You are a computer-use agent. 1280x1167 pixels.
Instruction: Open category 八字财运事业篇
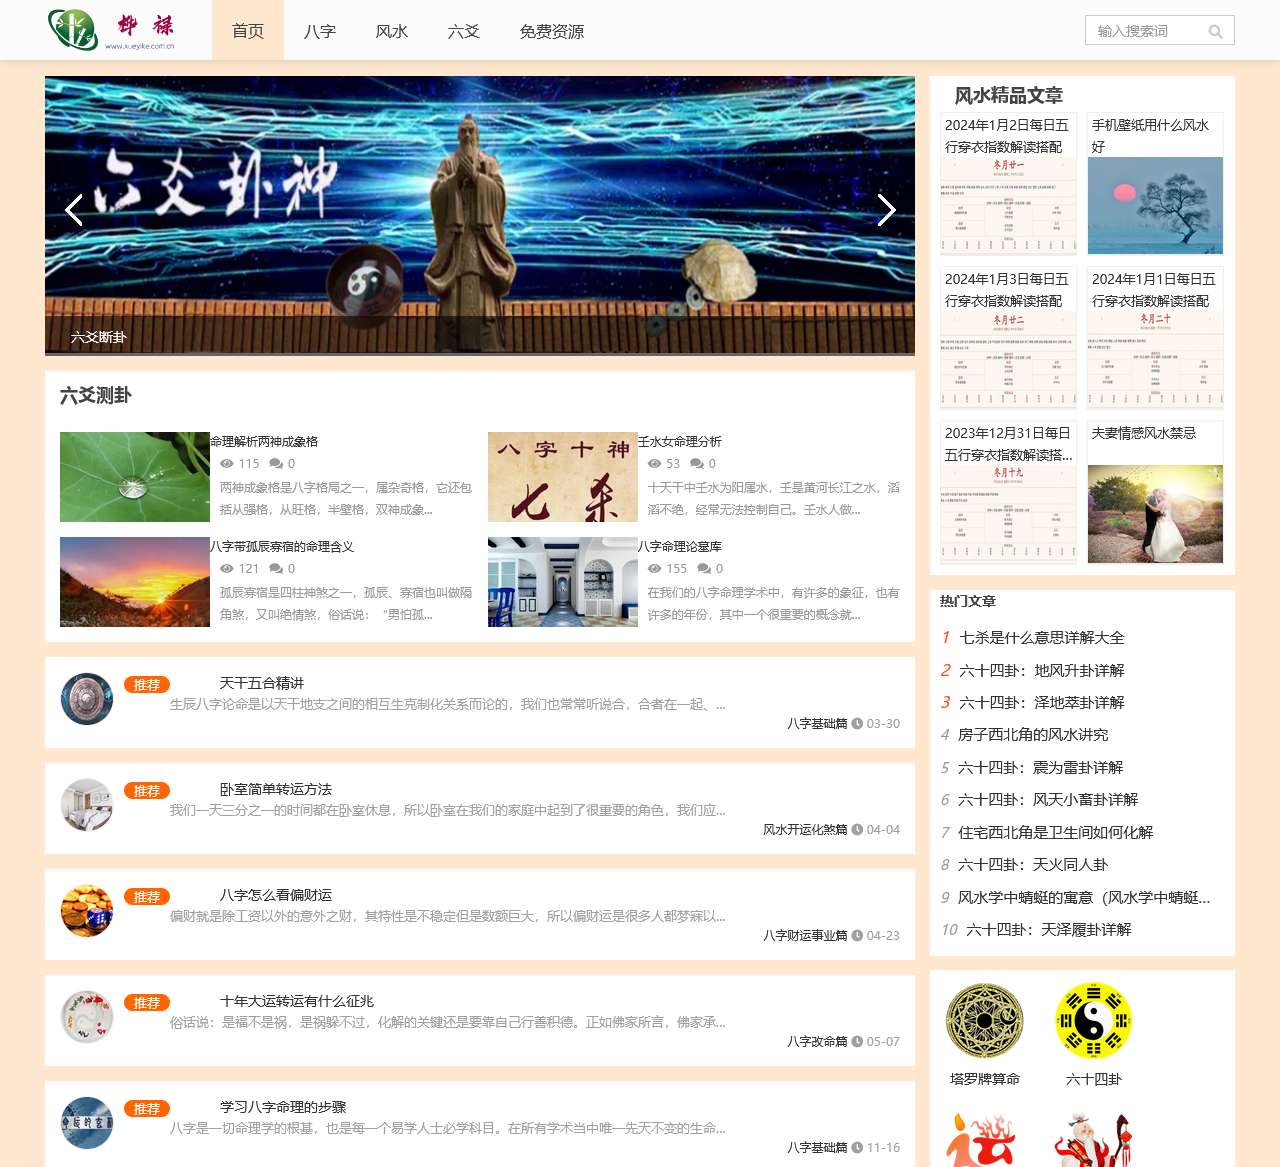805,935
